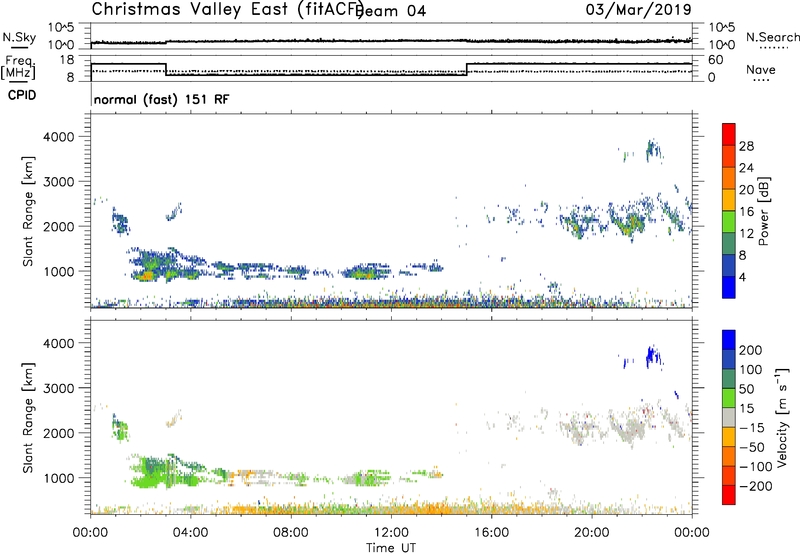Viewport: 800px width, 554px height.
Task: Click the frequency step-down near 03:00 UT
Action: pyautogui.click(x=166, y=69)
